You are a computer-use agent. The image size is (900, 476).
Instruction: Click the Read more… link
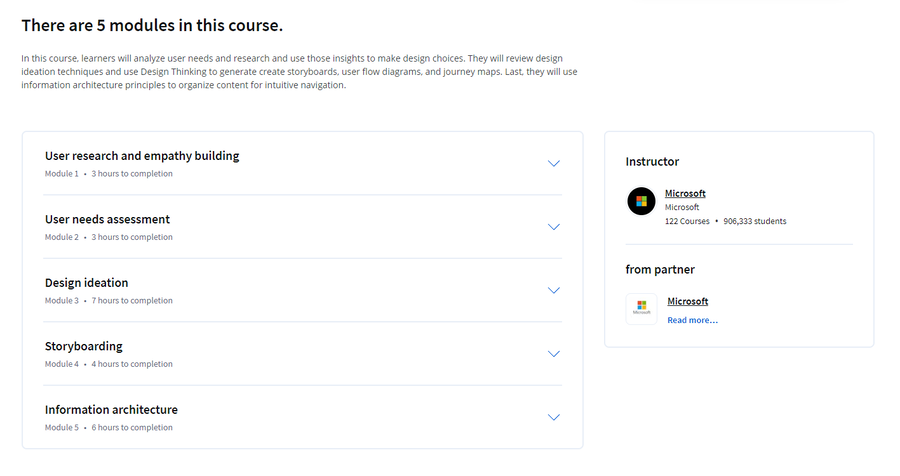tap(692, 320)
